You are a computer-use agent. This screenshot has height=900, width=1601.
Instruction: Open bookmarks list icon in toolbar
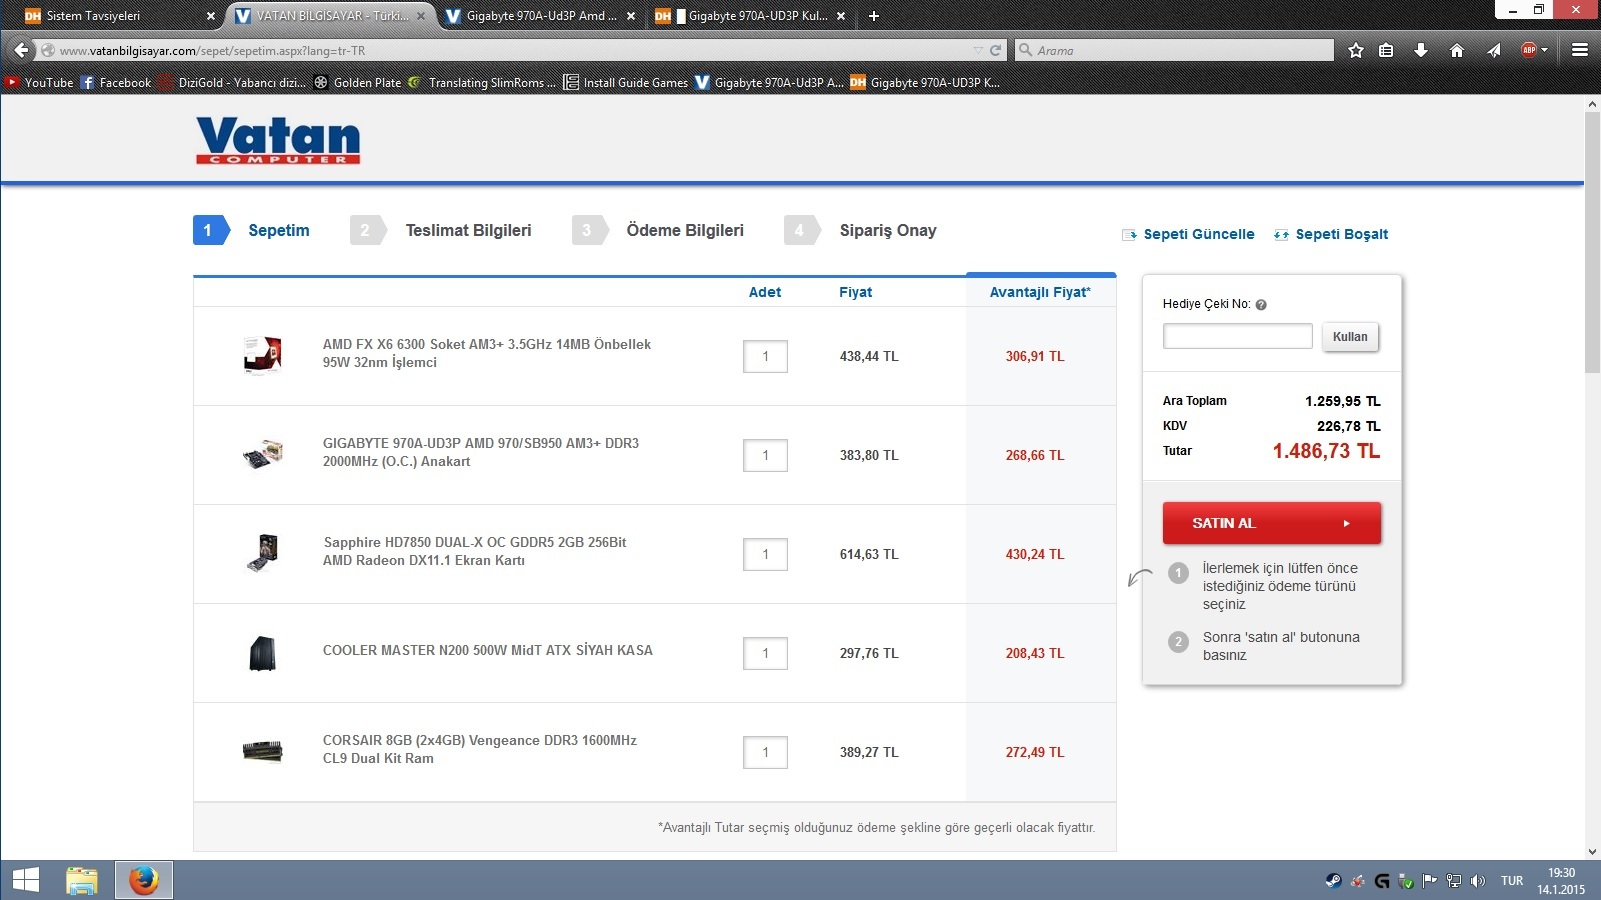coord(1386,50)
